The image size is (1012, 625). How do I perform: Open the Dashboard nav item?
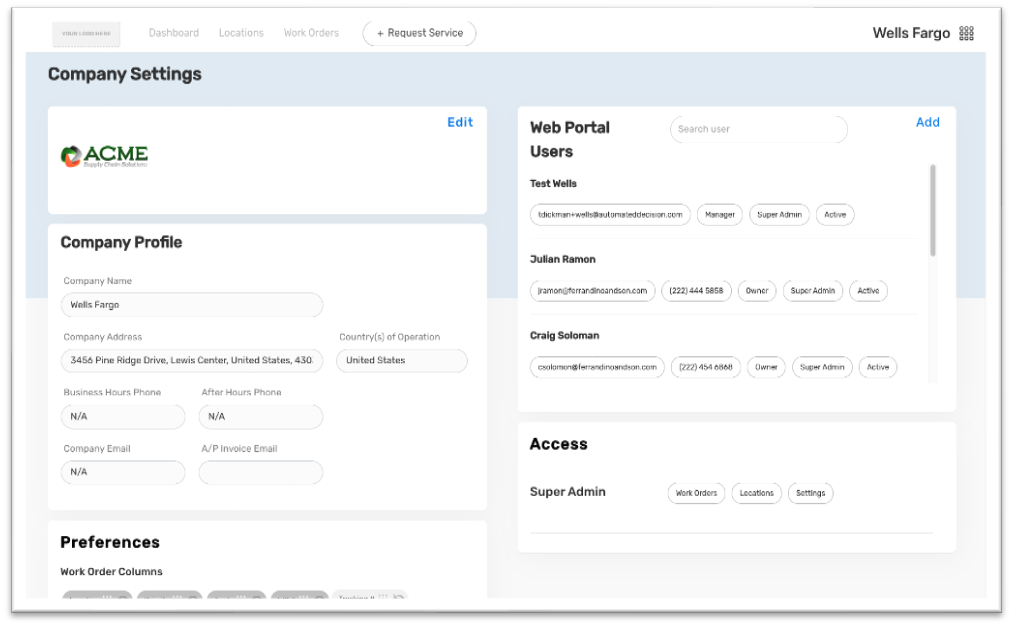pos(174,33)
